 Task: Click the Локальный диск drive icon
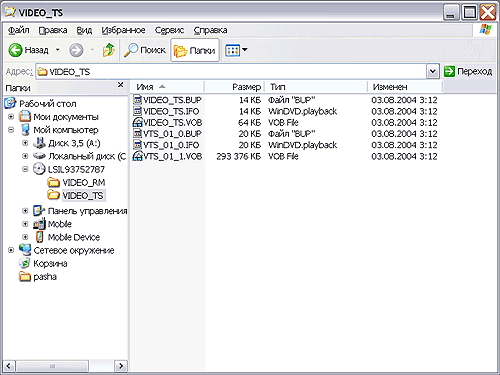pyautogui.click(x=39, y=156)
